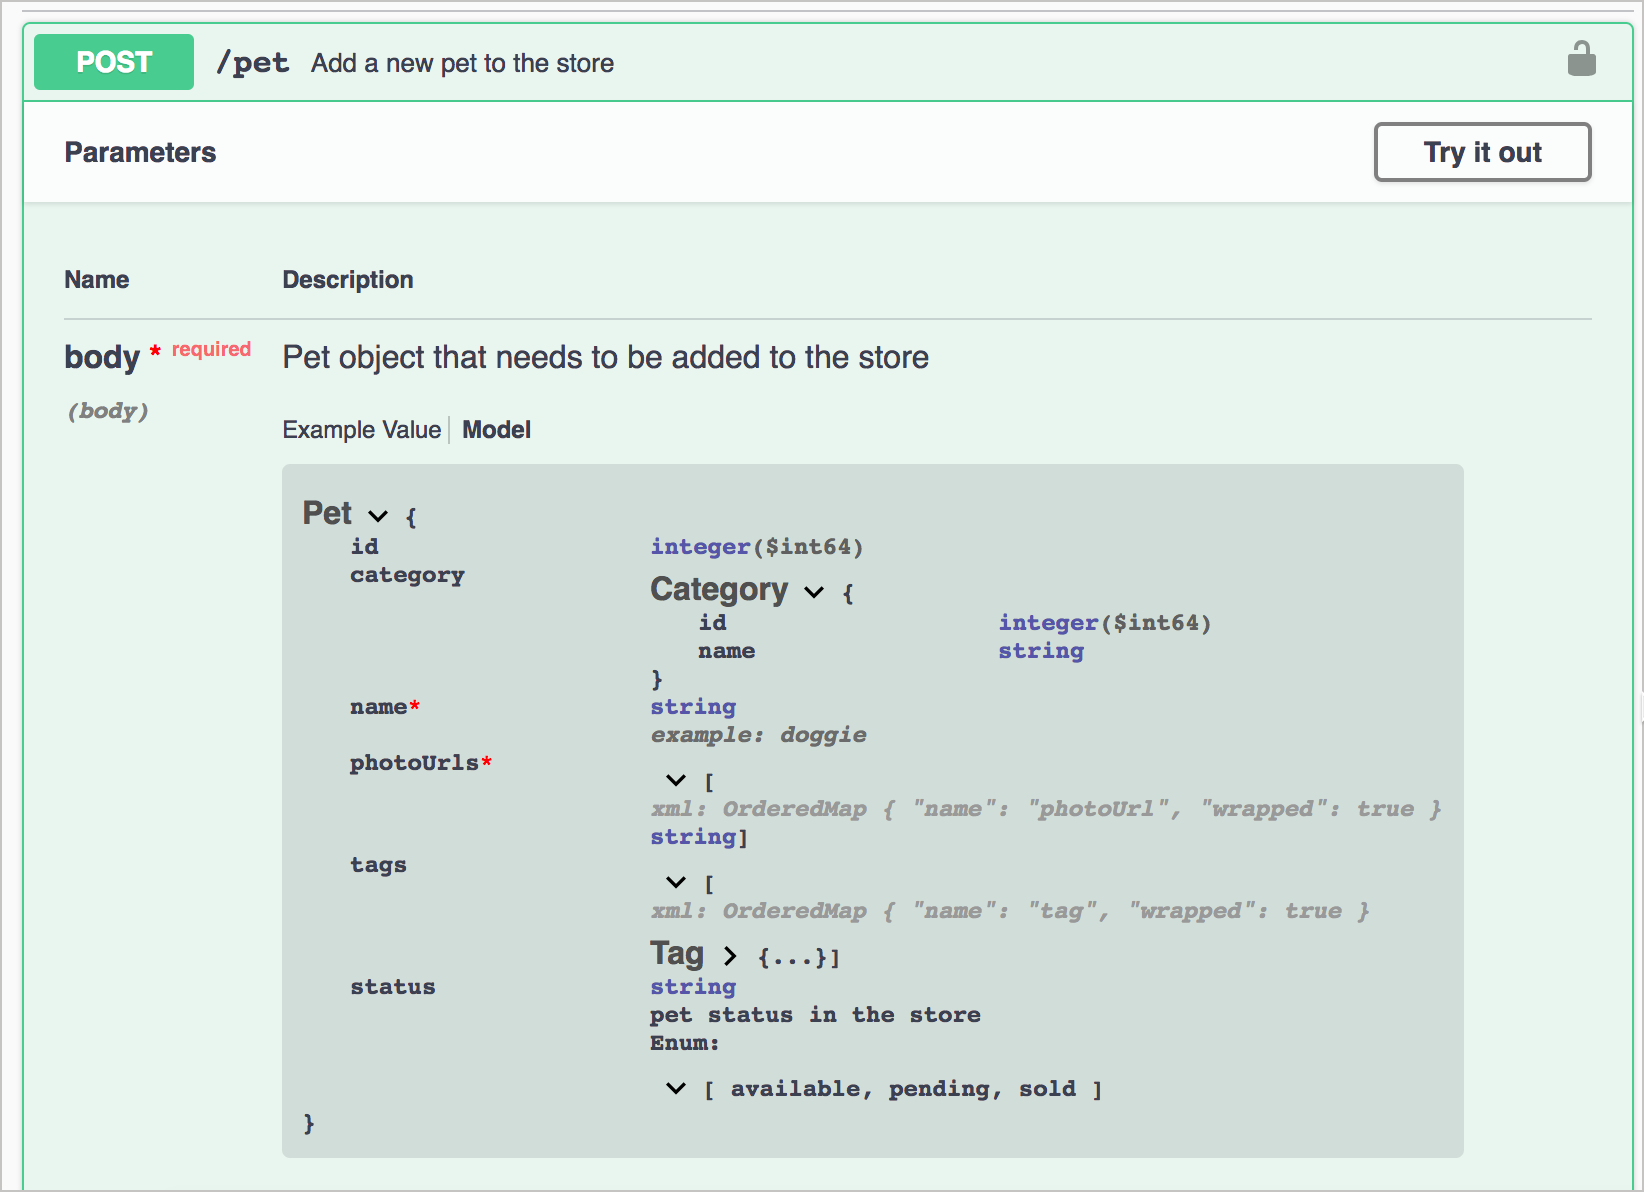1644x1192 pixels.
Task: Collapse the Pet model chevron
Action: pos(378,516)
